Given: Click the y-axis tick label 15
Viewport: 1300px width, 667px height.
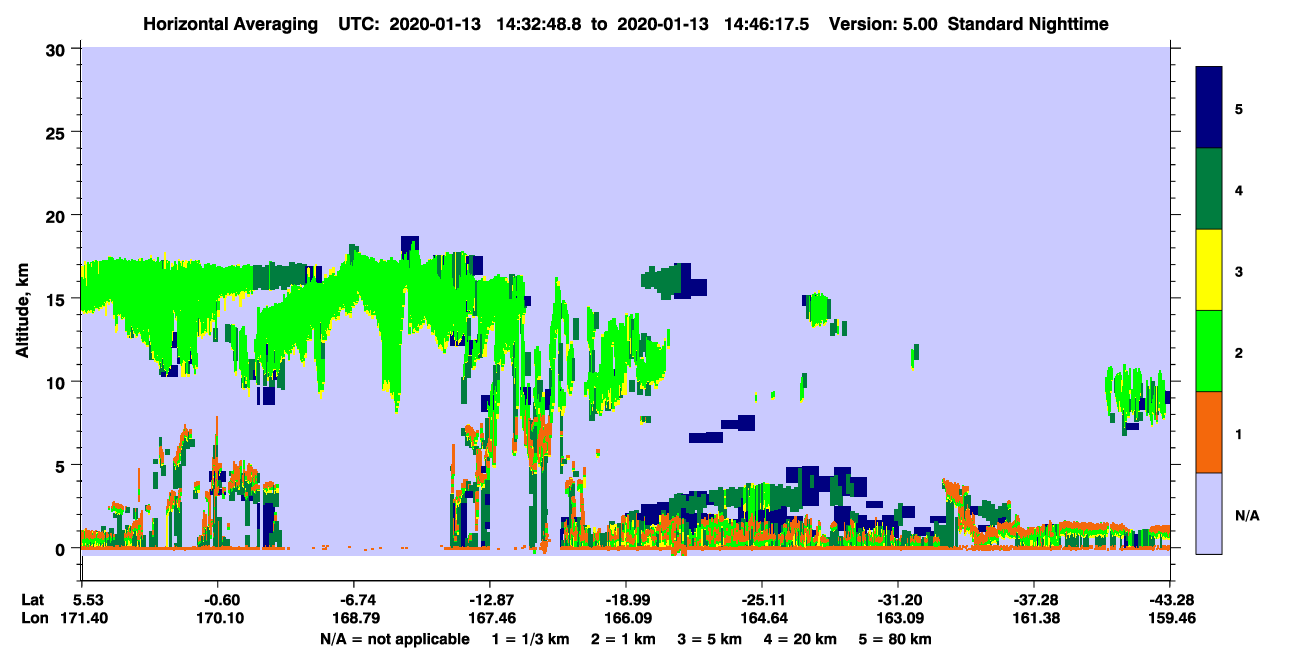Looking at the screenshot, I should (x=58, y=299).
